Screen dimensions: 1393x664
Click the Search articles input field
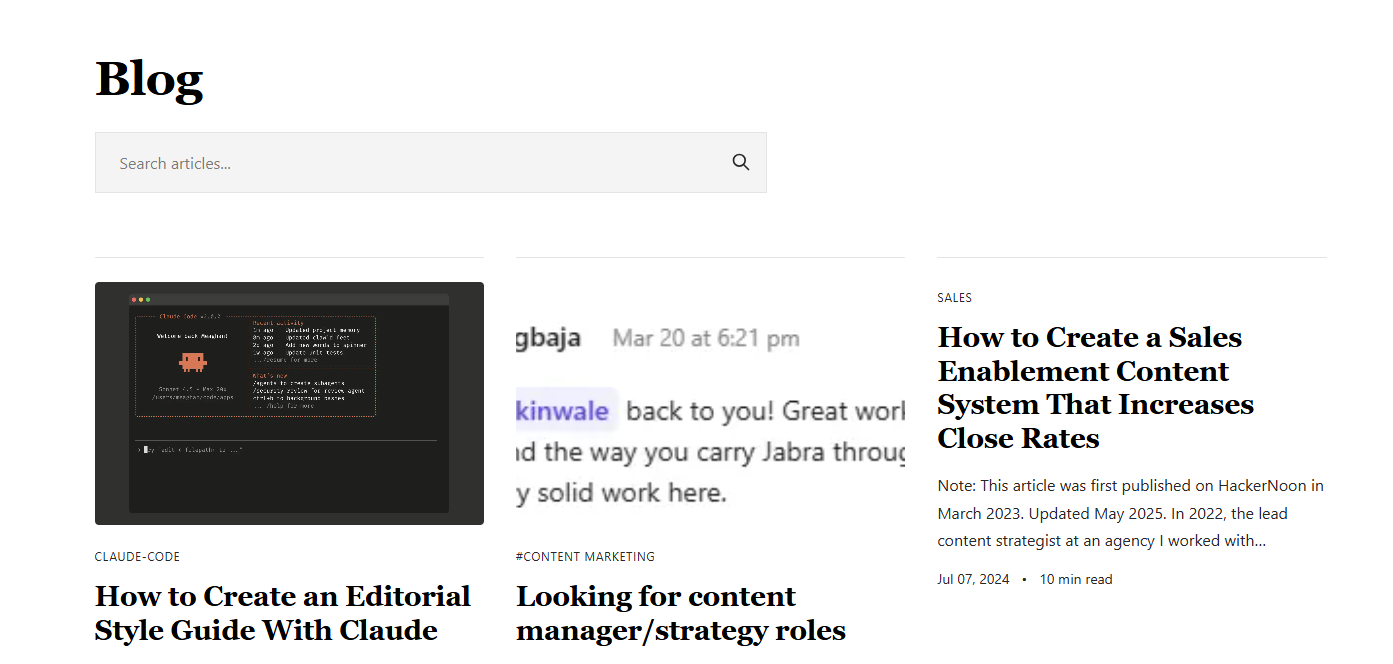[300, 162]
